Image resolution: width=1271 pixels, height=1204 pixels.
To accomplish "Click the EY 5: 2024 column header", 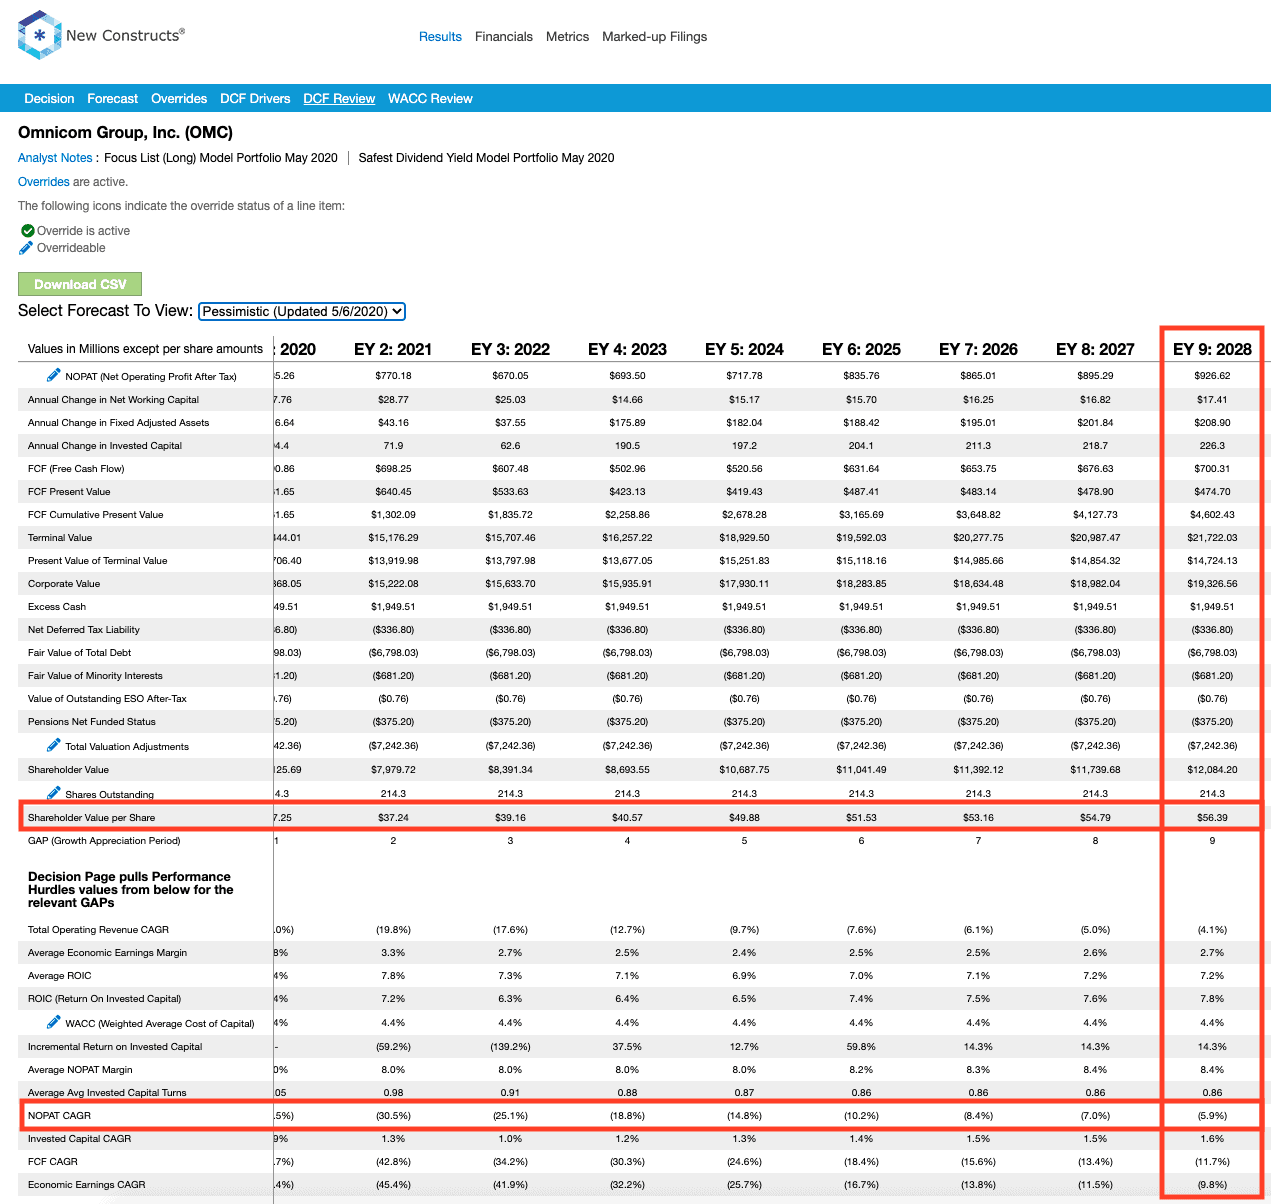I will click(744, 349).
